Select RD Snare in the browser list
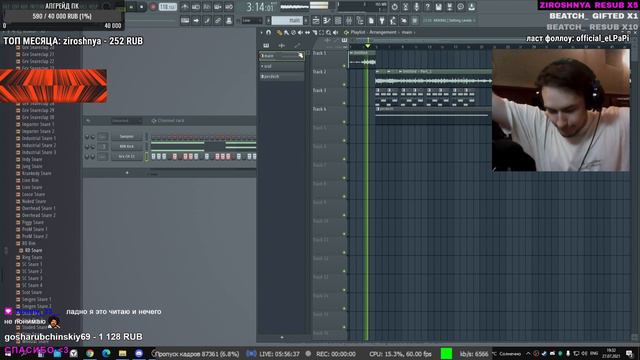The height and width of the screenshot is (360, 640). pyautogui.click(x=33, y=250)
